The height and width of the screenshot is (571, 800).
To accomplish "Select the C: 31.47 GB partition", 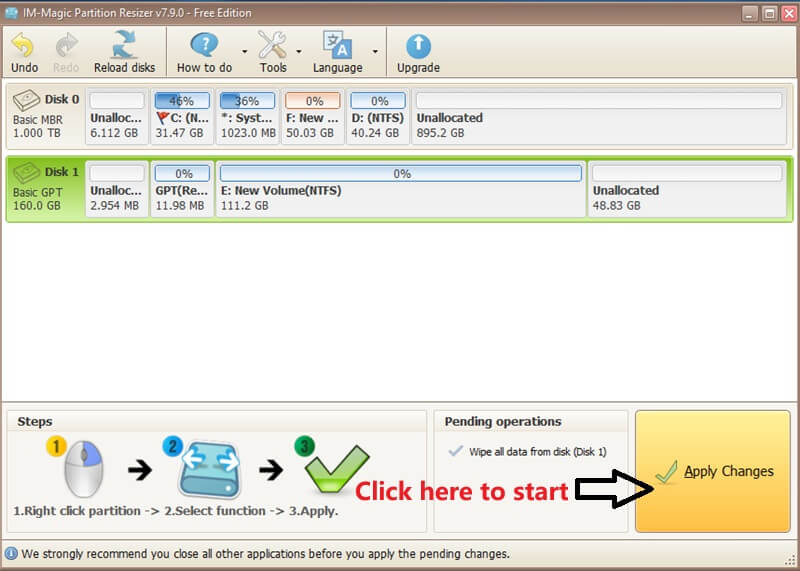I will coord(182,116).
